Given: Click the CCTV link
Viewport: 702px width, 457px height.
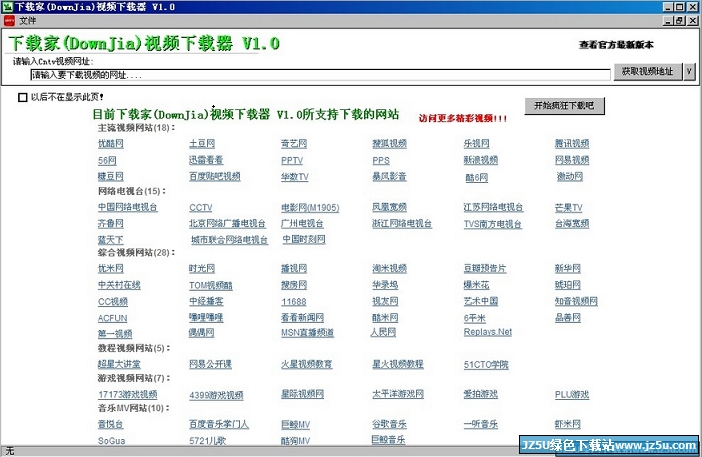Looking at the screenshot, I should 201,208.
